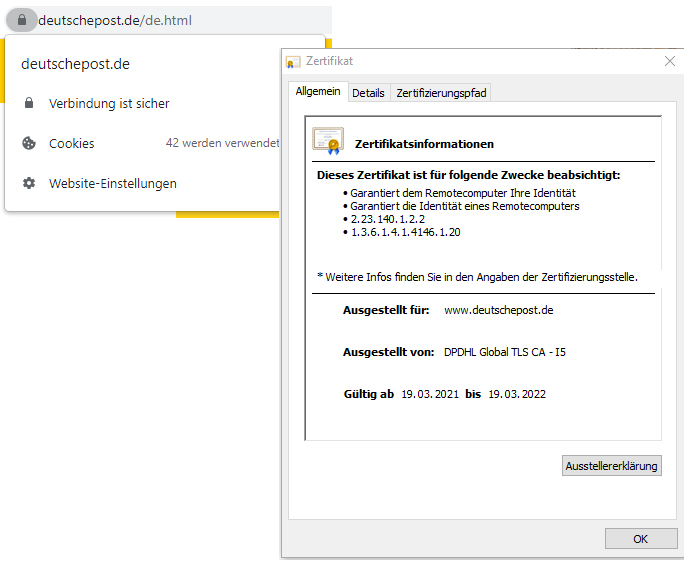The height and width of the screenshot is (563, 690).
Task: Open Verbindung ist sicher entry
Action: pyautogui.click(x=143, y=103)
